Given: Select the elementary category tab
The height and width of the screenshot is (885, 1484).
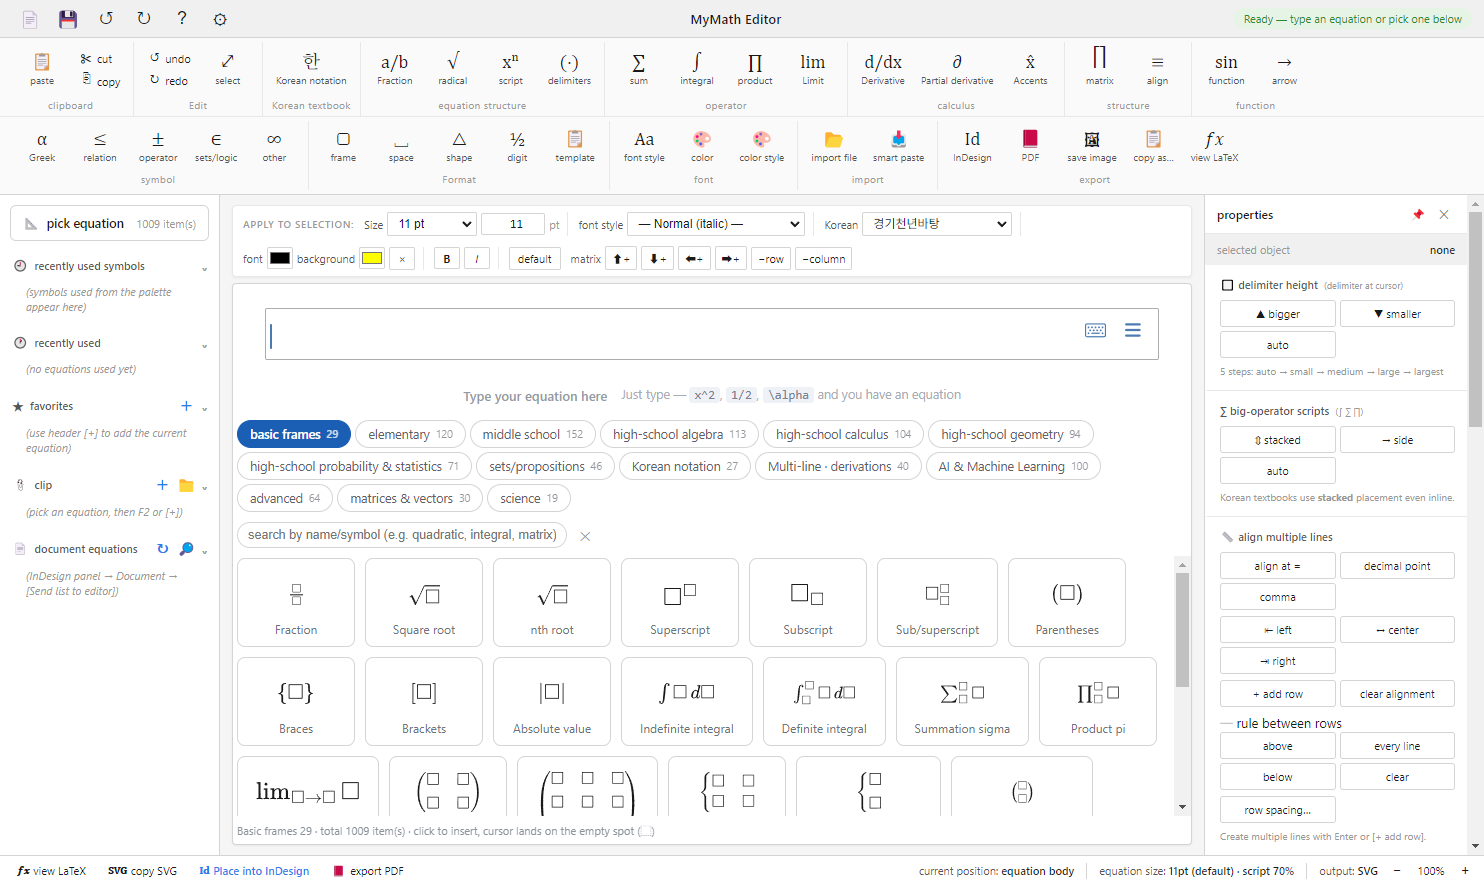Looking at the screenshot, I should point(410,434).
